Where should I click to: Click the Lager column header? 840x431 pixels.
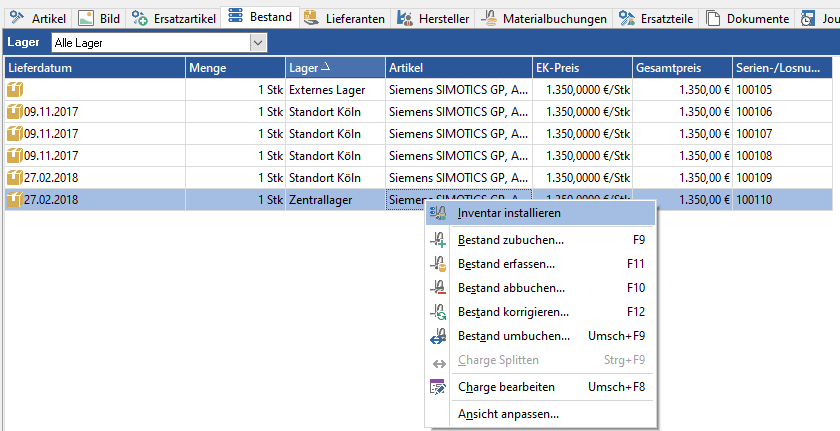tap(335, 68)
